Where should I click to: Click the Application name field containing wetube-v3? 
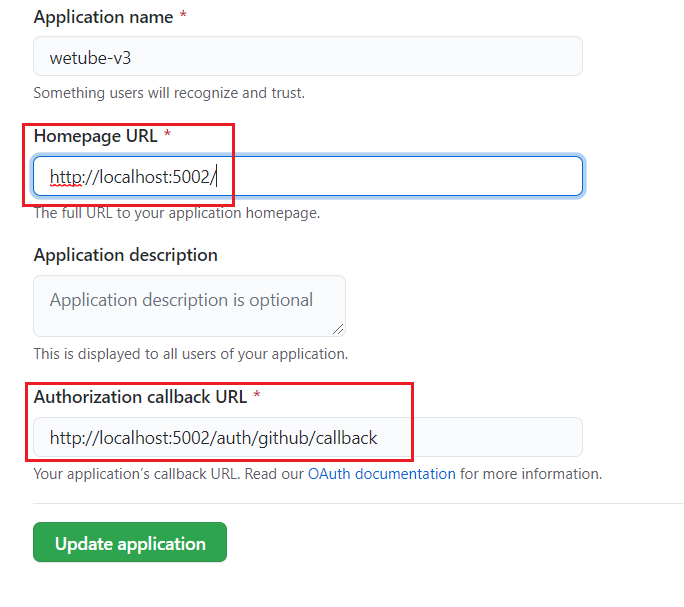click(x=308, y=56)
